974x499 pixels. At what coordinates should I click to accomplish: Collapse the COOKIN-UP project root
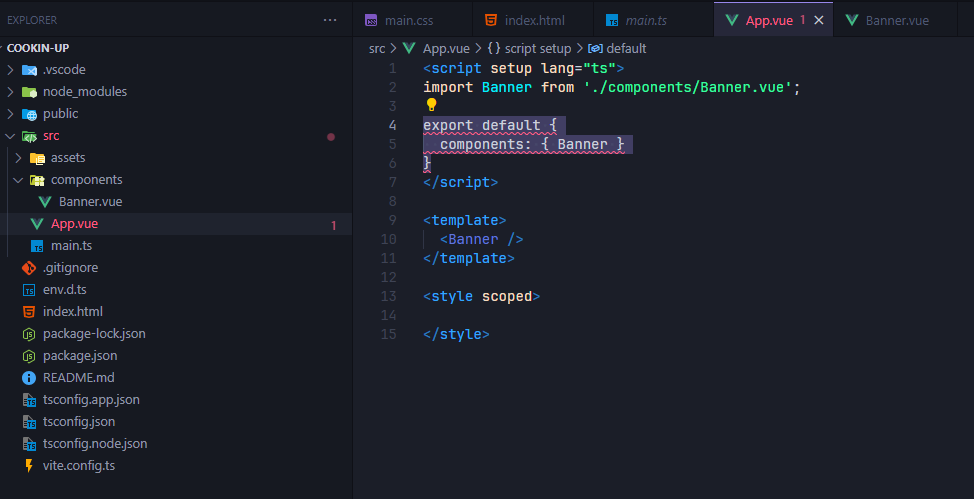click(x=38, y=48)
